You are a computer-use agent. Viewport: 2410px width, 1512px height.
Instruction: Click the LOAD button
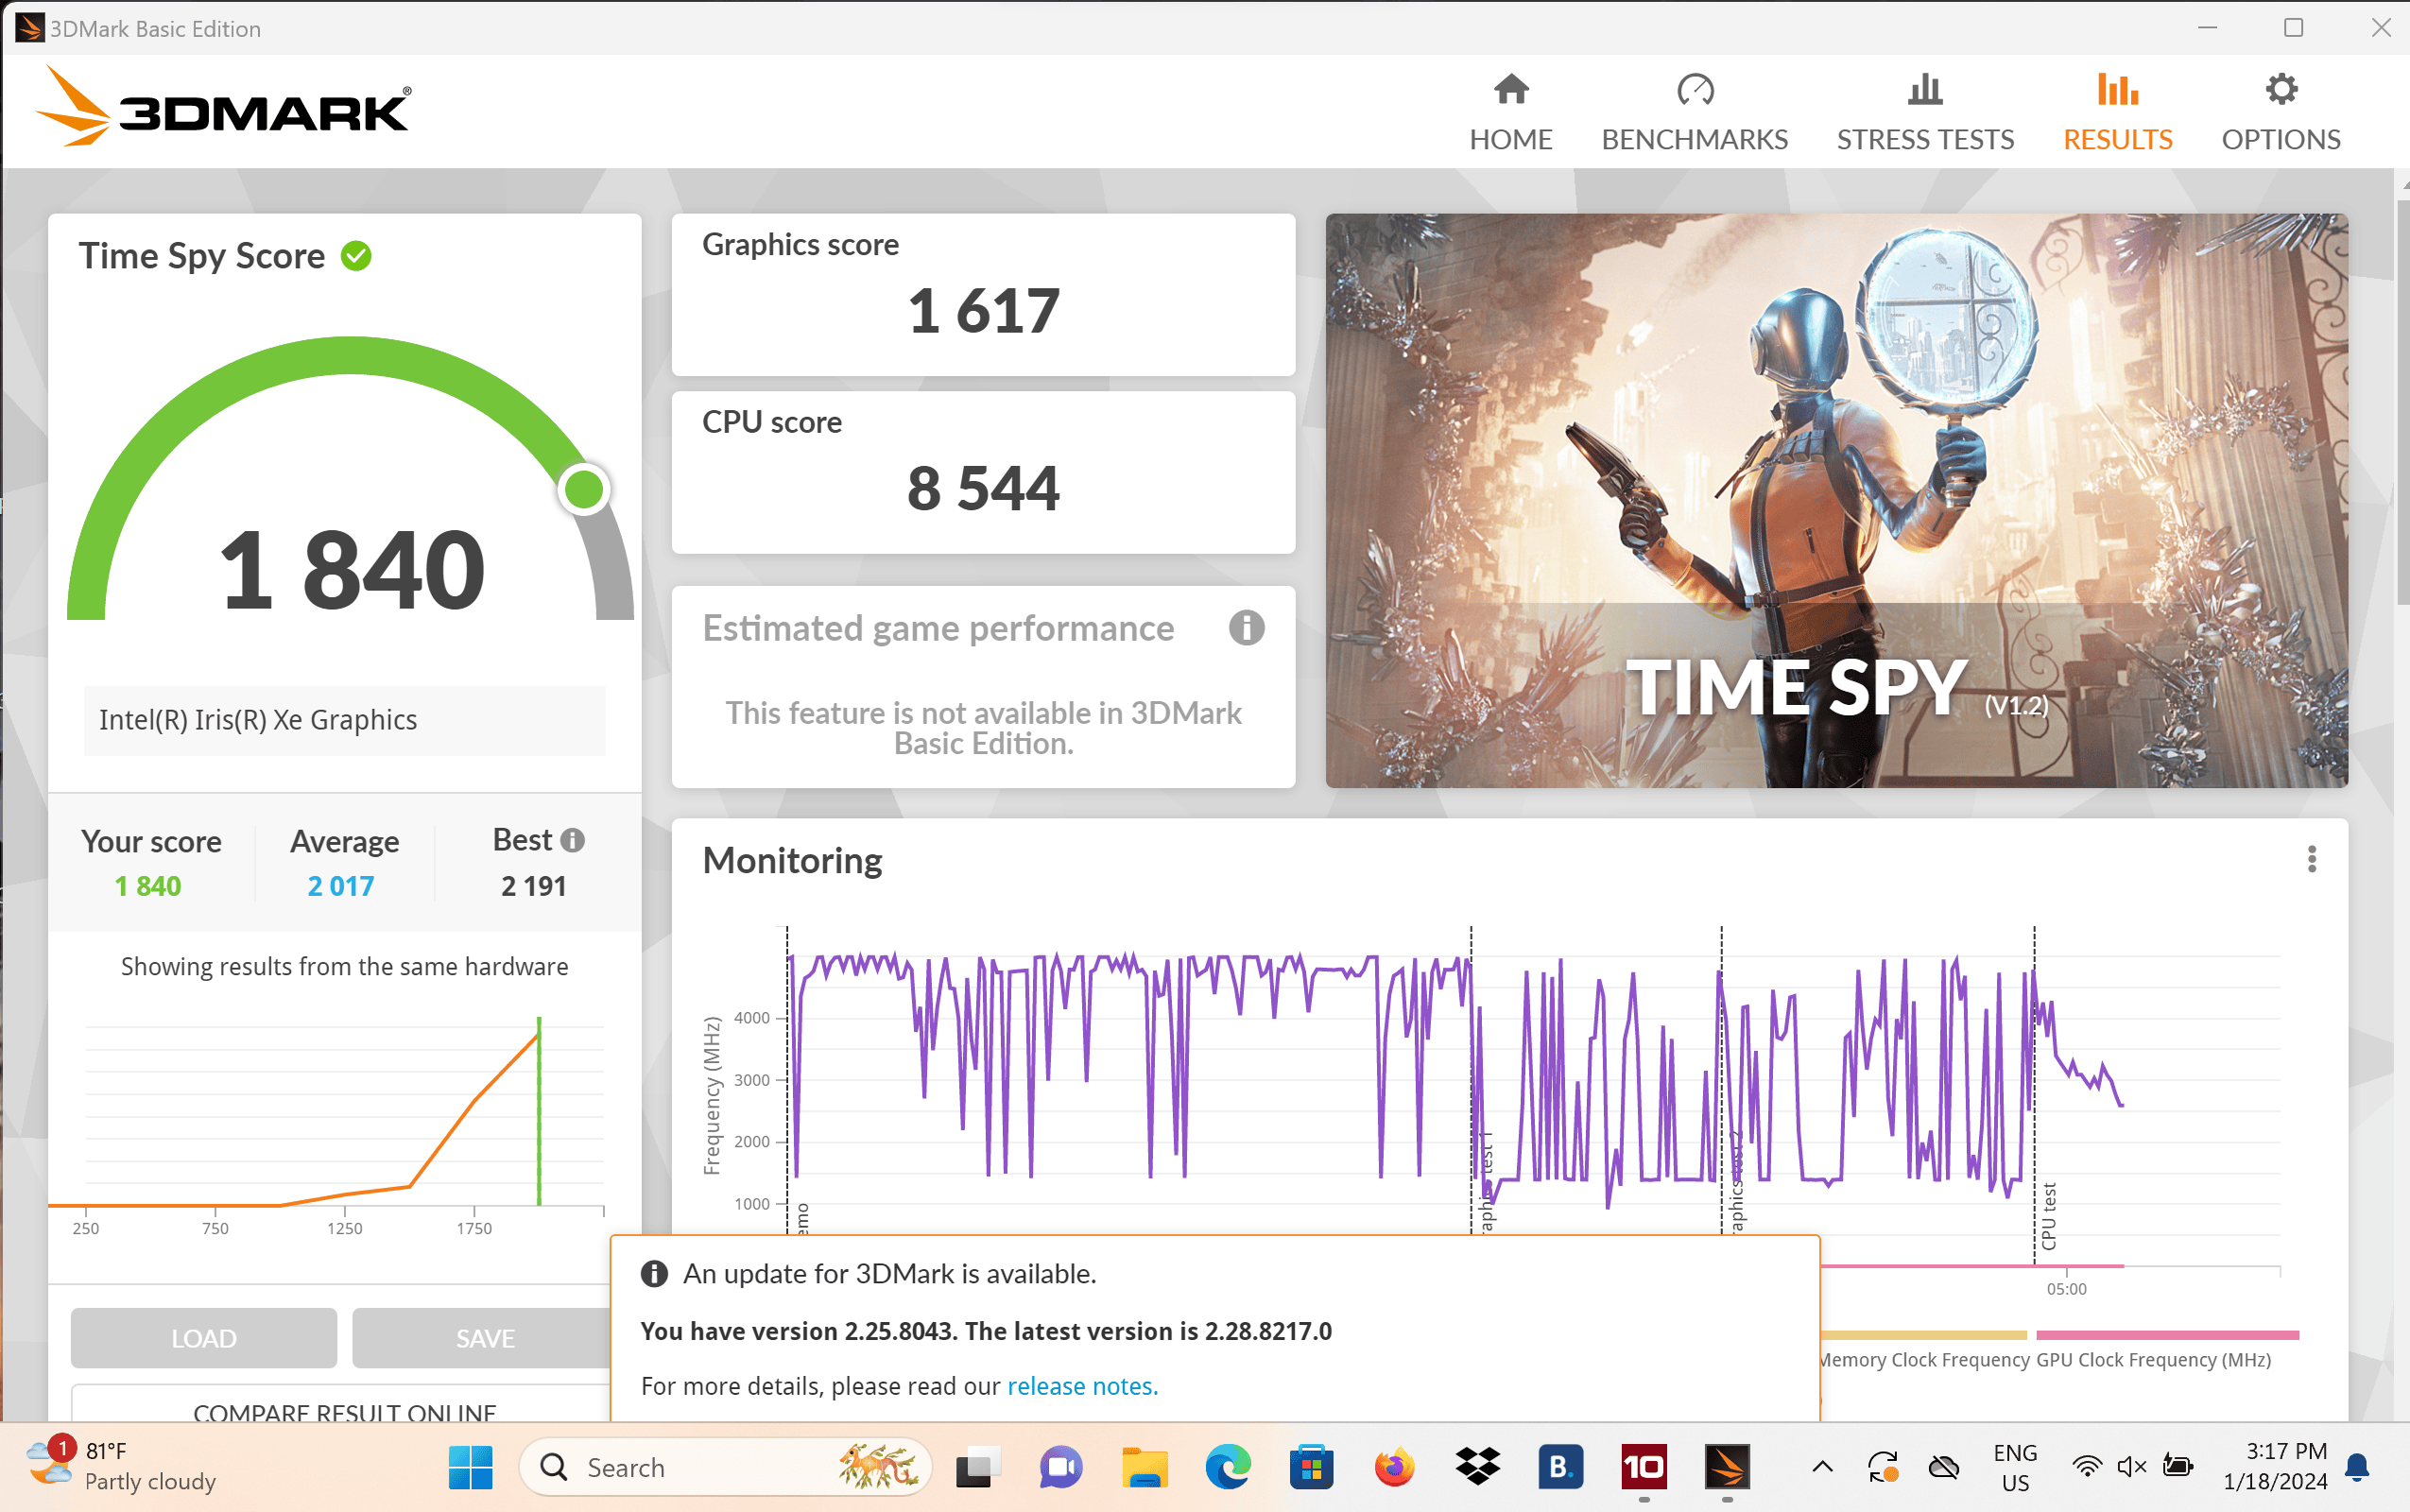click(204, 1337)
